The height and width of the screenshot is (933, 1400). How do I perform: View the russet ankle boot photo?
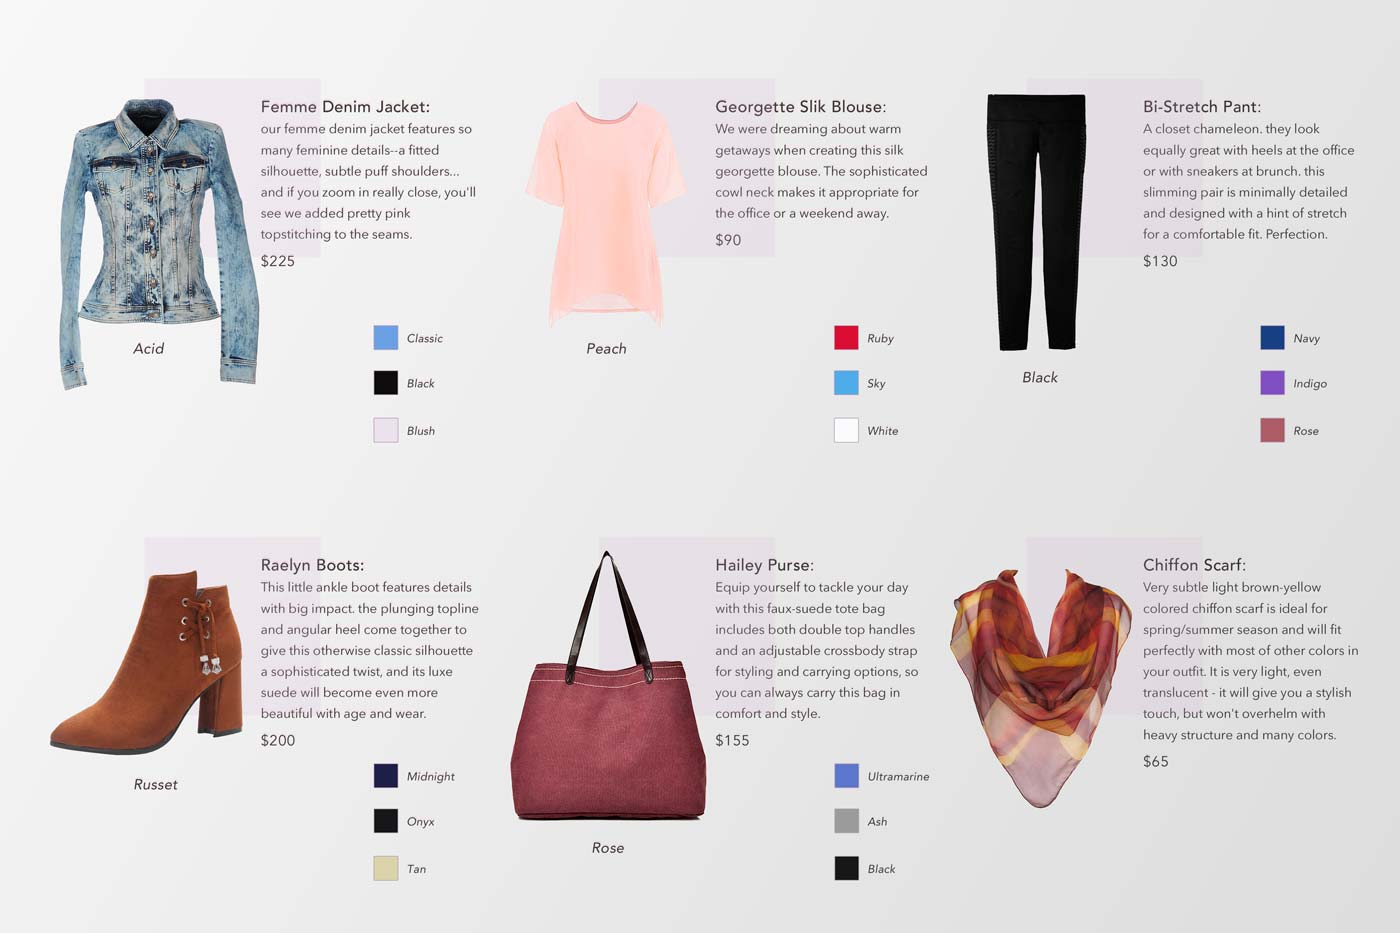148,662
